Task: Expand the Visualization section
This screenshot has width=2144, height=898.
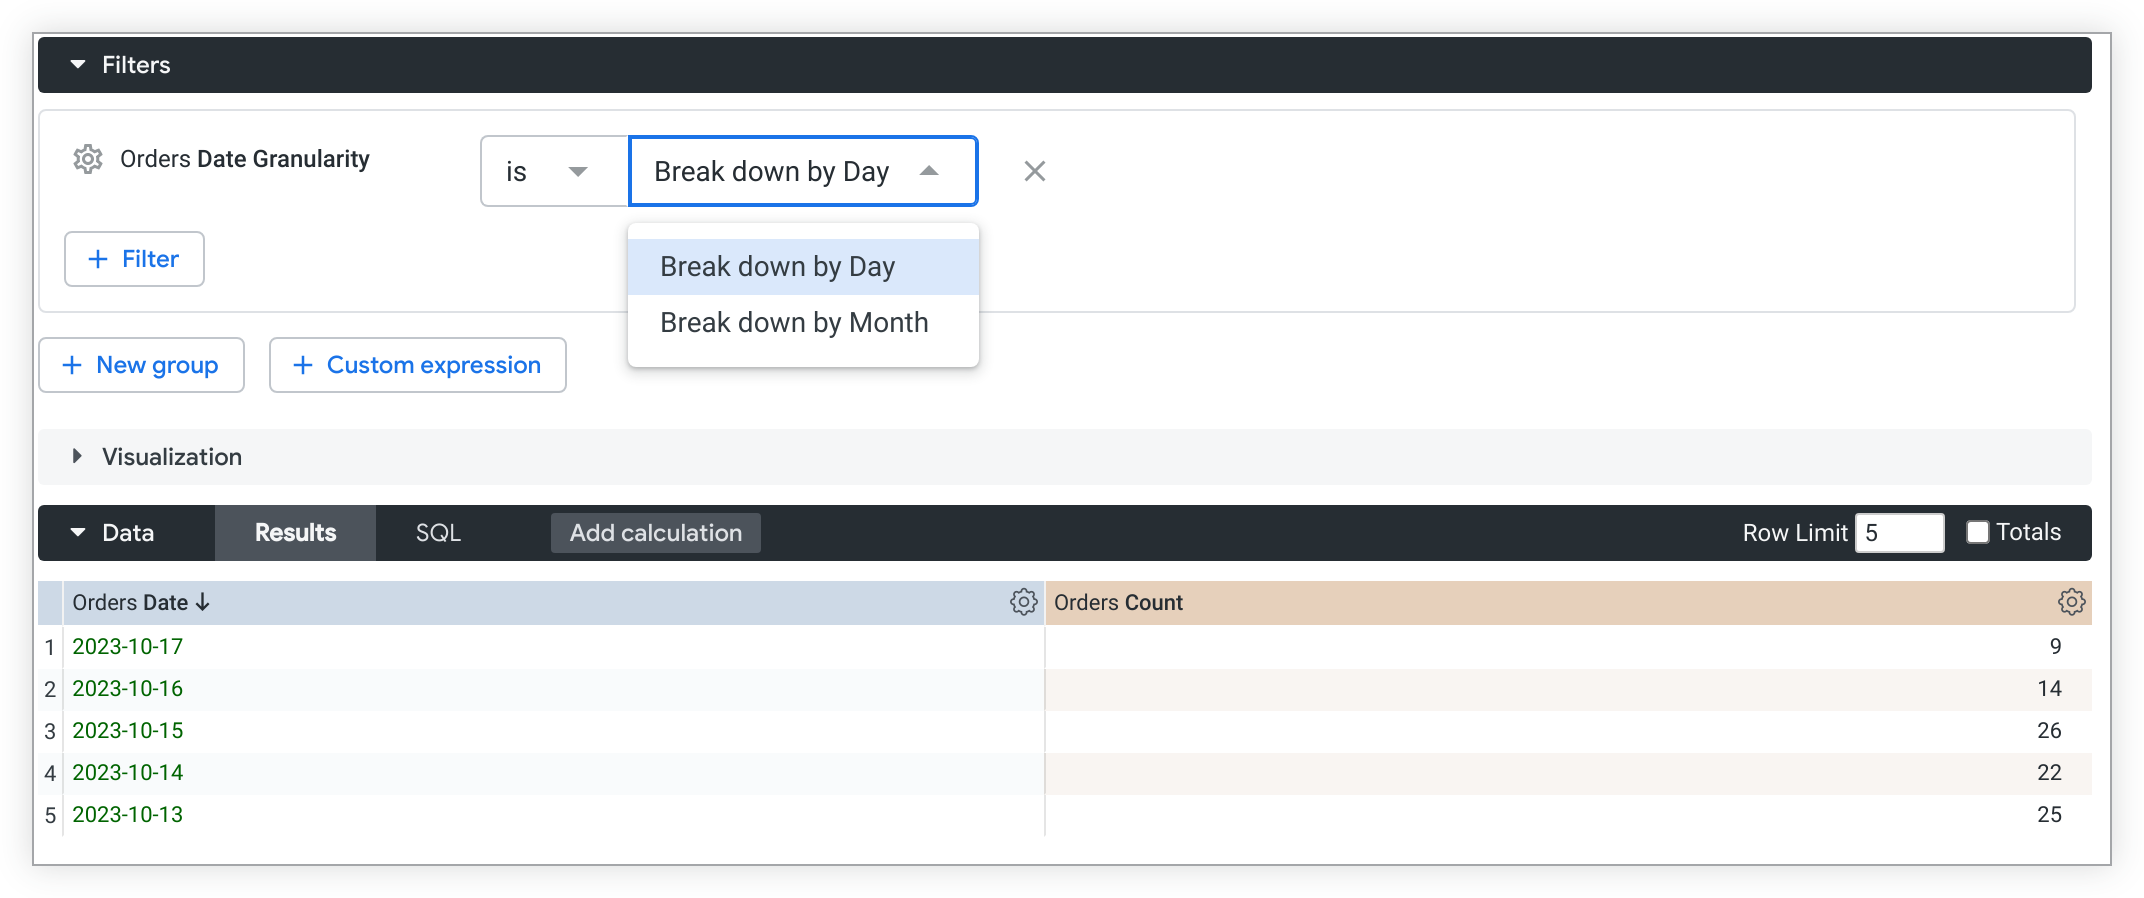Action: 78,457
